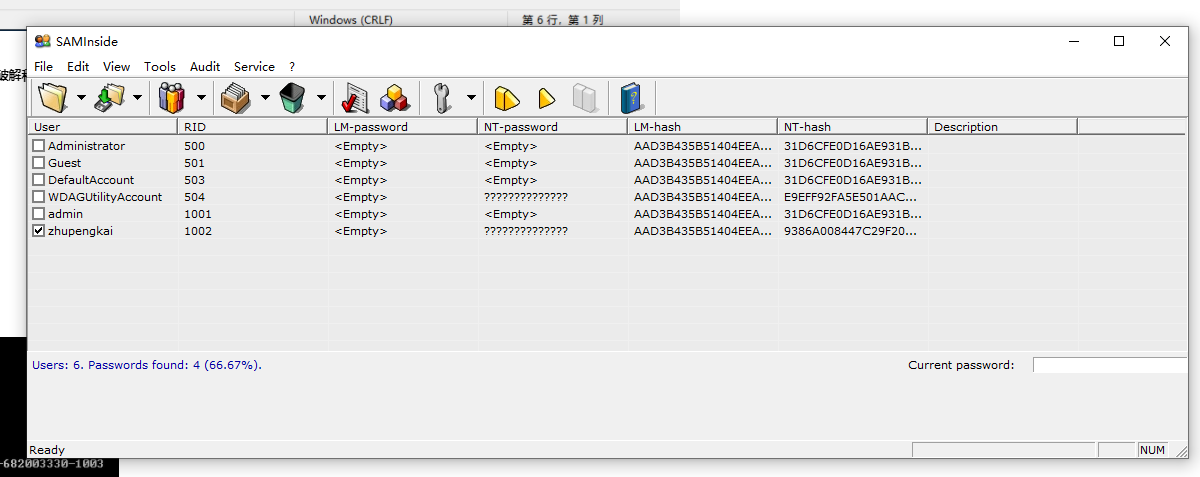Click the DefaultAccount LM-password Empty cell
The image size is (1200, 477).
pyautogui.click(x=360, y=180)
